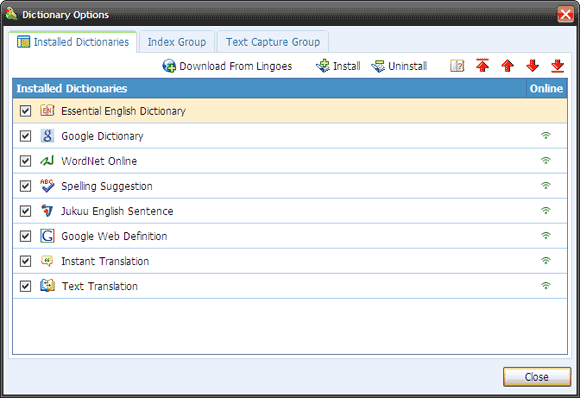
Task: Click the Spelling Suggestion ABC icon
Action: coord(47,186)
